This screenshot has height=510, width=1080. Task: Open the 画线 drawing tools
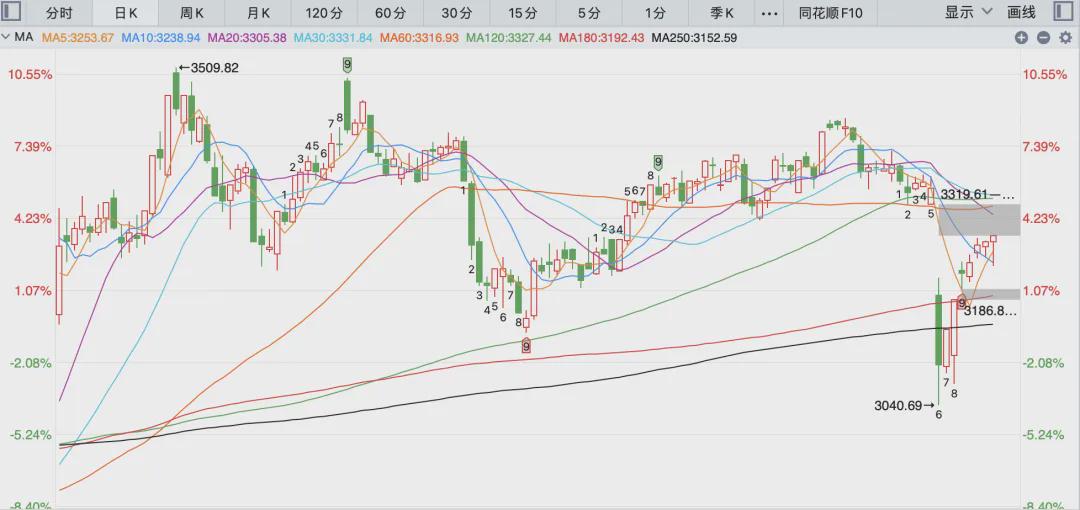[x=1021, y=12]
